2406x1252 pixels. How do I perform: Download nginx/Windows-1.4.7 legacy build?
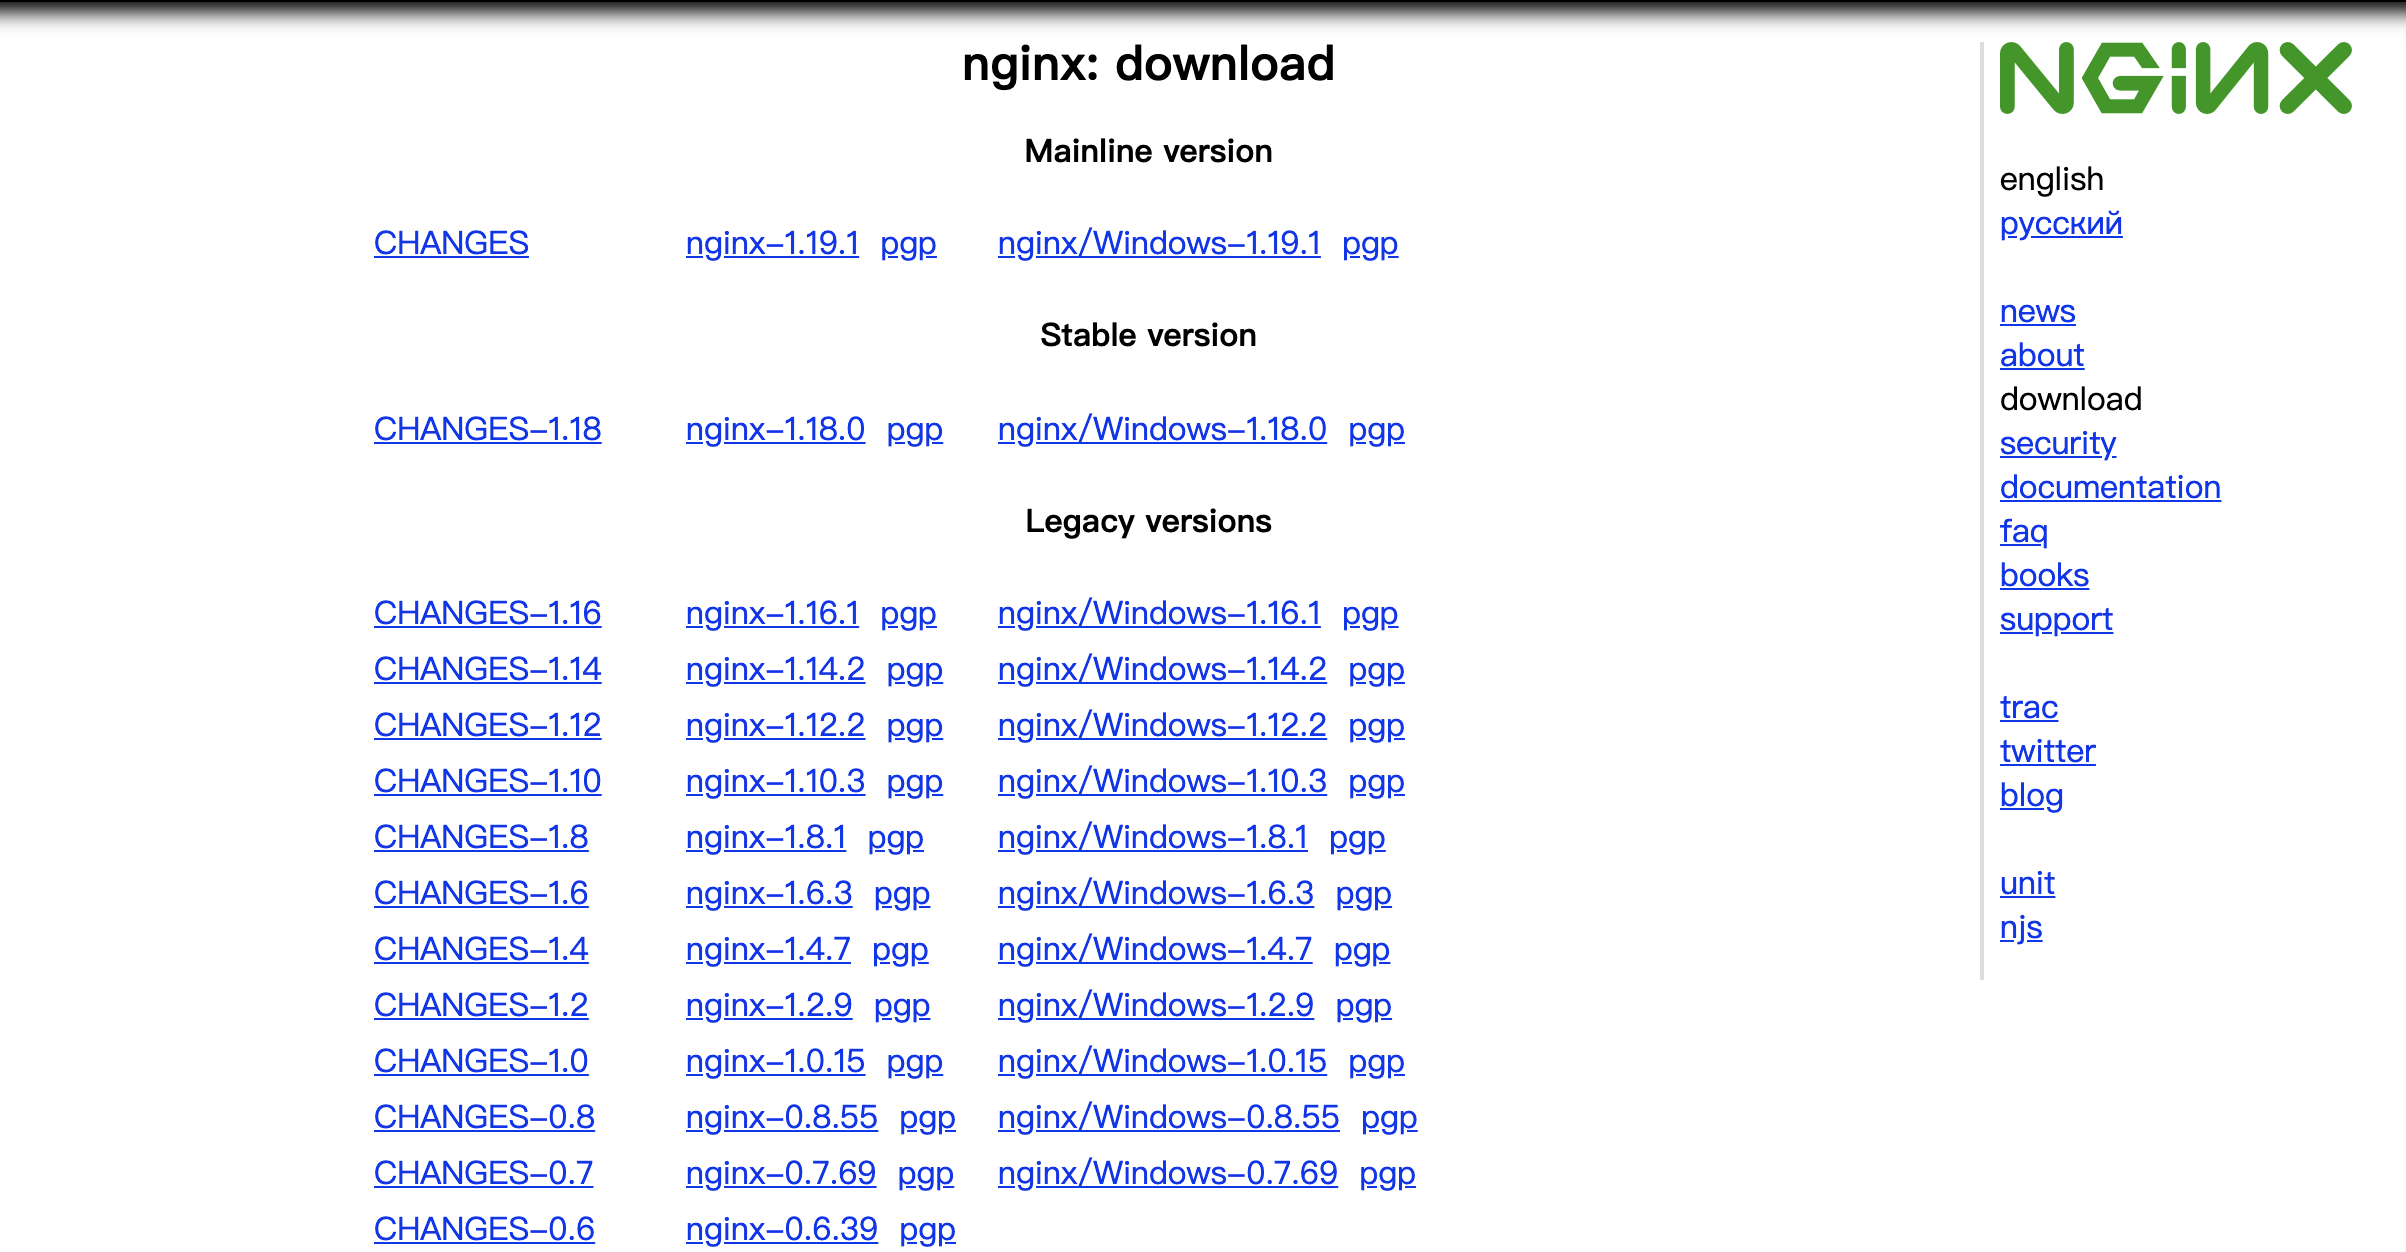click(1155, 949)
